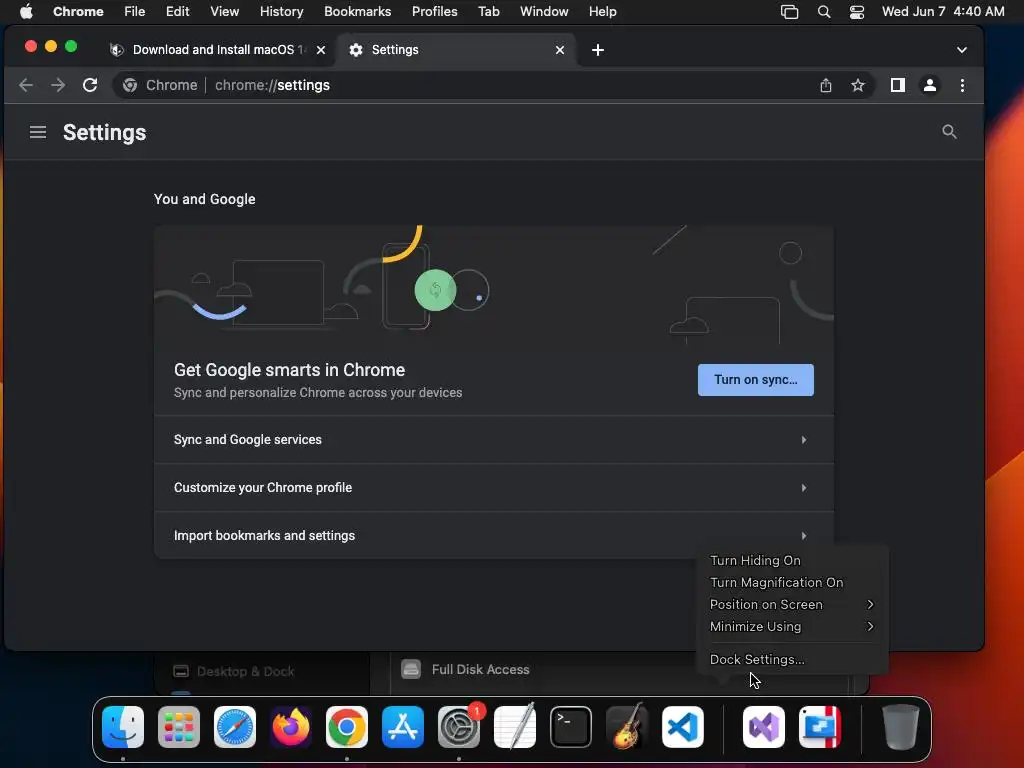Viewport: 1024px width, 768px height.
Task: Open the Bookmarks menu
Action: point(357,11)
